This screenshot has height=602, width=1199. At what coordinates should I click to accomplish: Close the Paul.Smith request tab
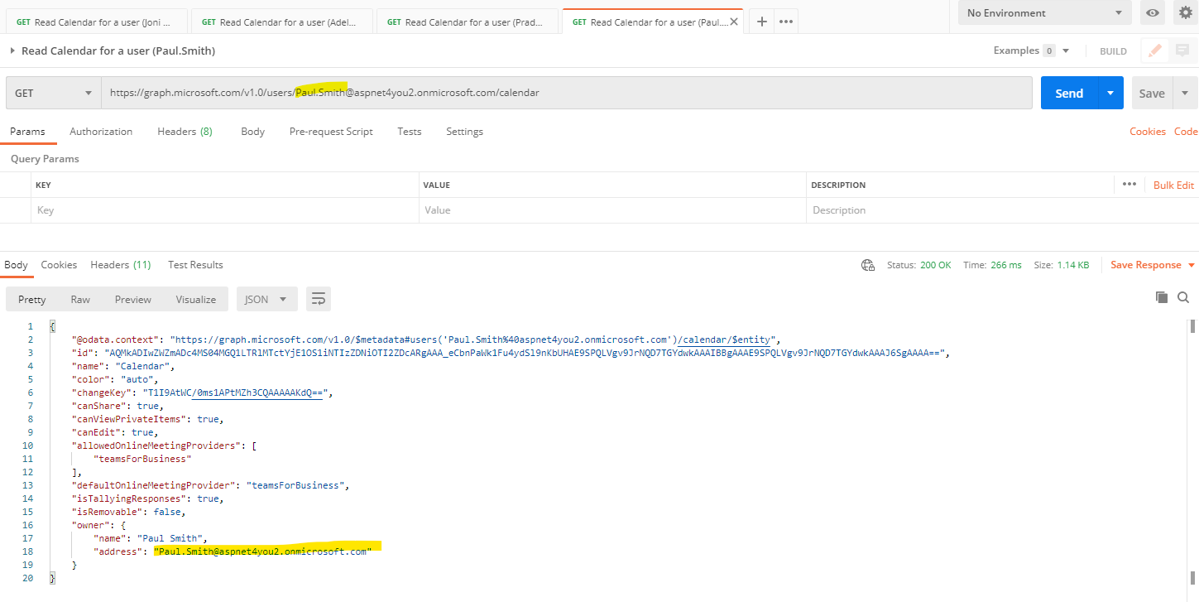pos(734,22)
